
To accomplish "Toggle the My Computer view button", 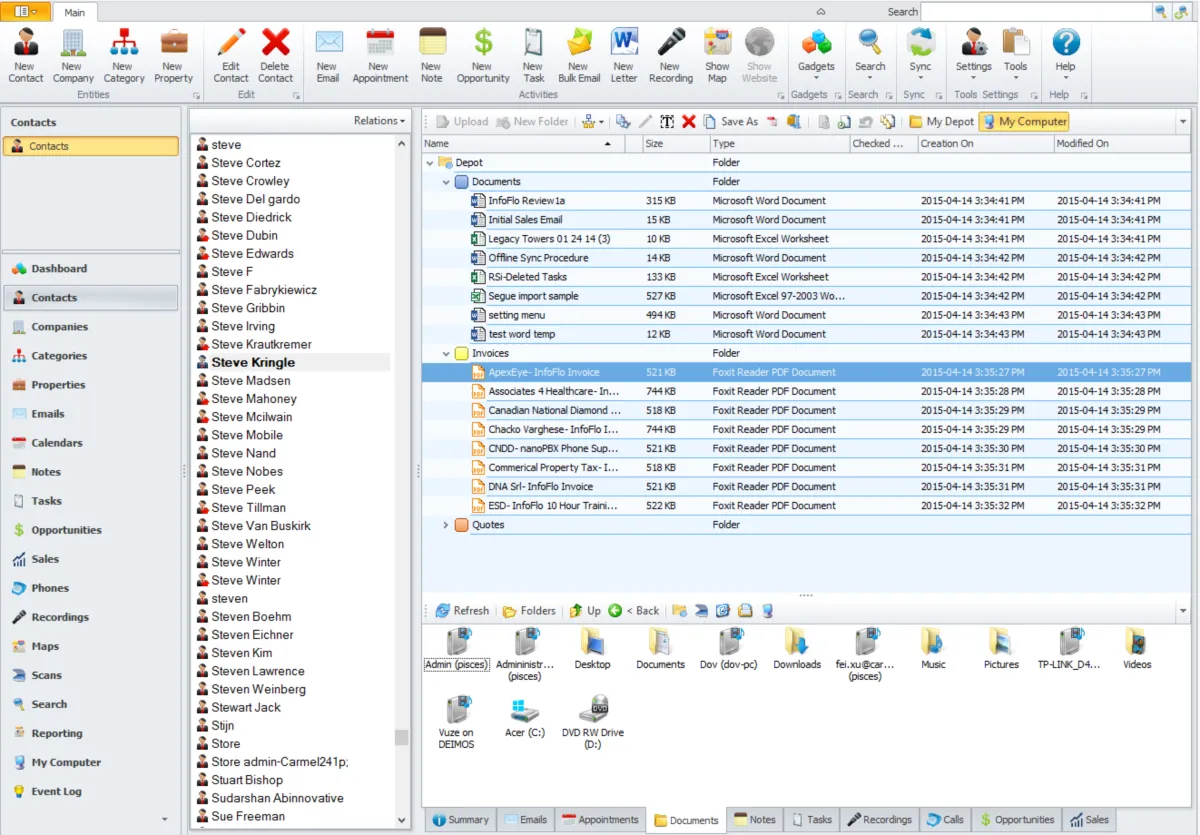I will [1024, 122].
